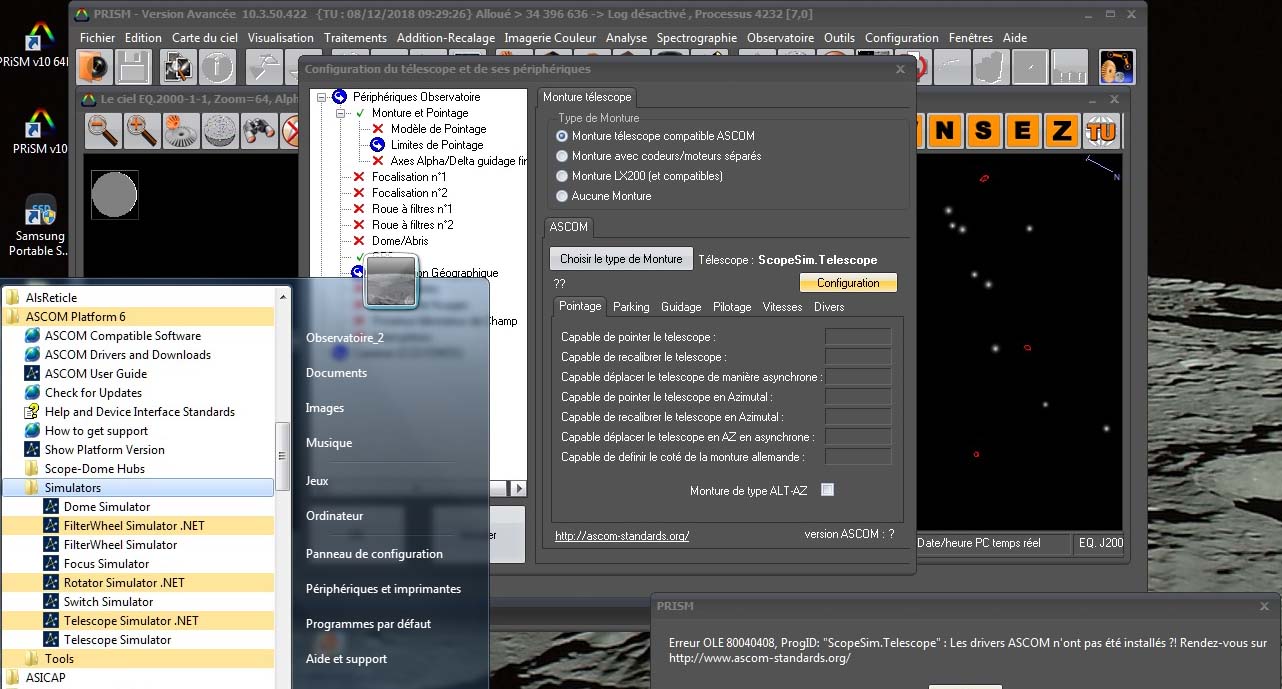Select Focalisation n°1 in device tree
The width and height of the screenshot is (1282, 689).
[408, 177]
